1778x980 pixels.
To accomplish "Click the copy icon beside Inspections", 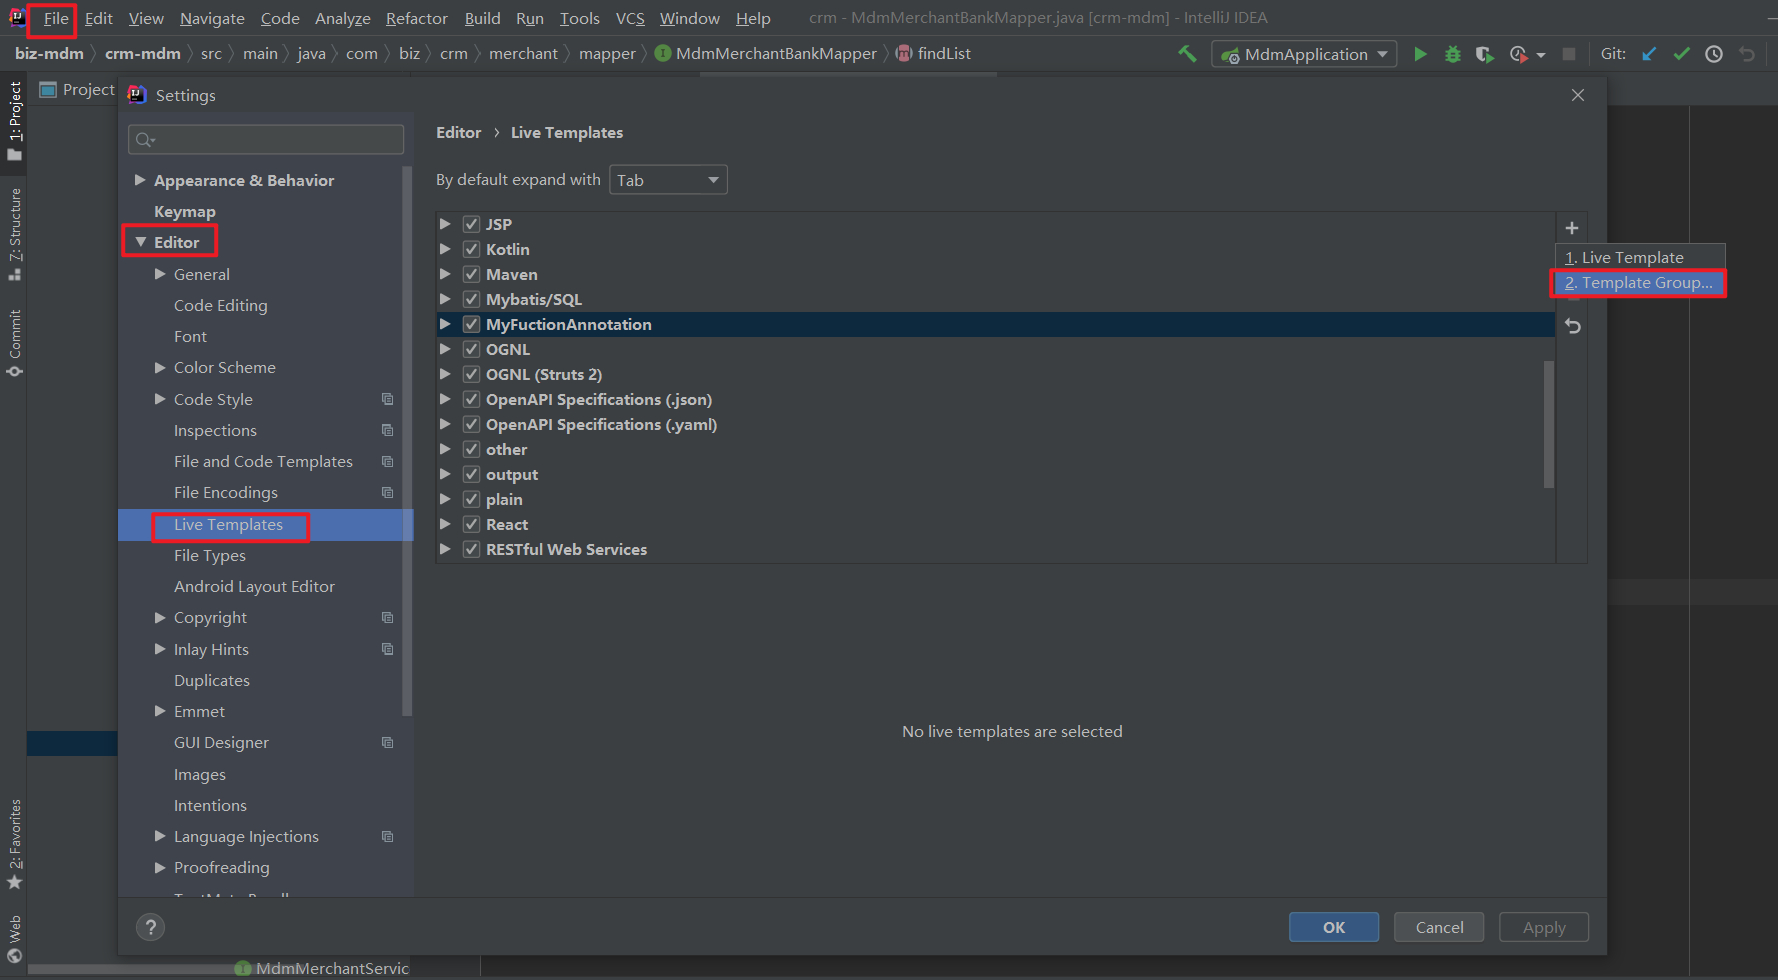I will click(387, 430).
